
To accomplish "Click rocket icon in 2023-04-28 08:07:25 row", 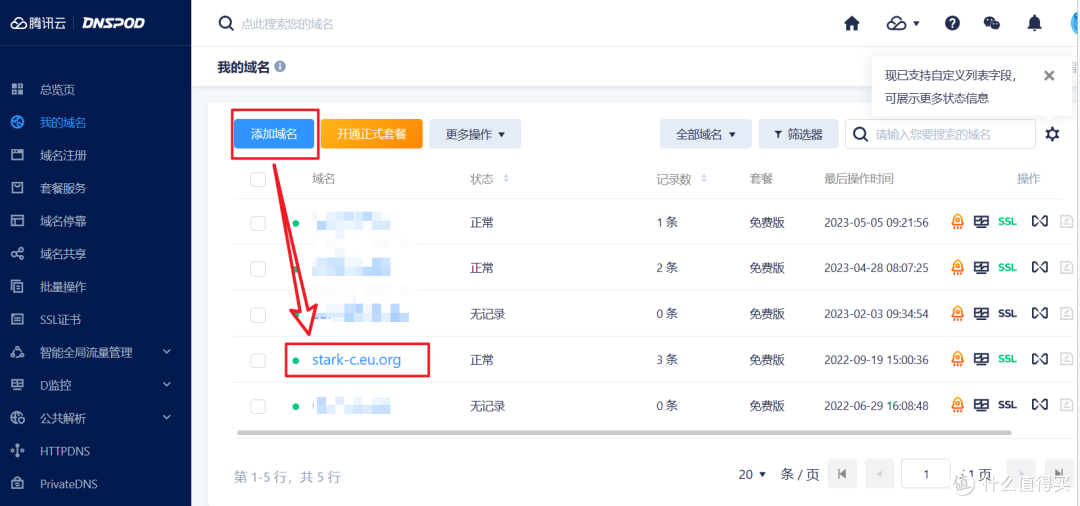I will tap(957, 267).
